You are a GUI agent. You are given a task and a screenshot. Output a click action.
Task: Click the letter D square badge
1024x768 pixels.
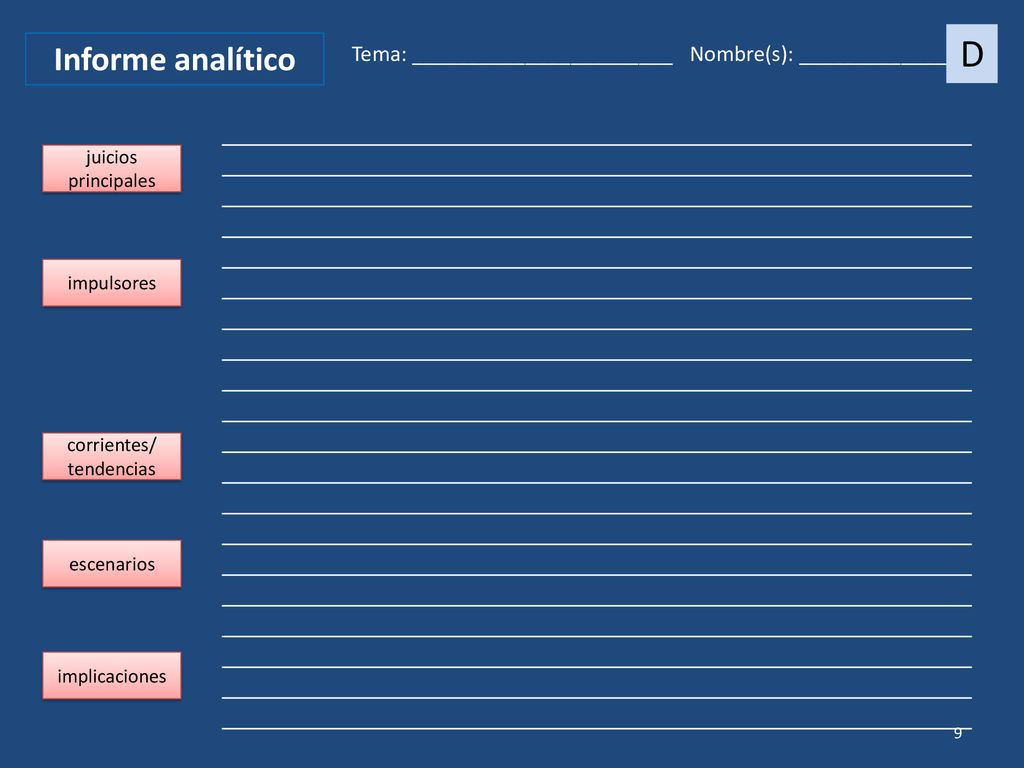(x=972, y=54)
